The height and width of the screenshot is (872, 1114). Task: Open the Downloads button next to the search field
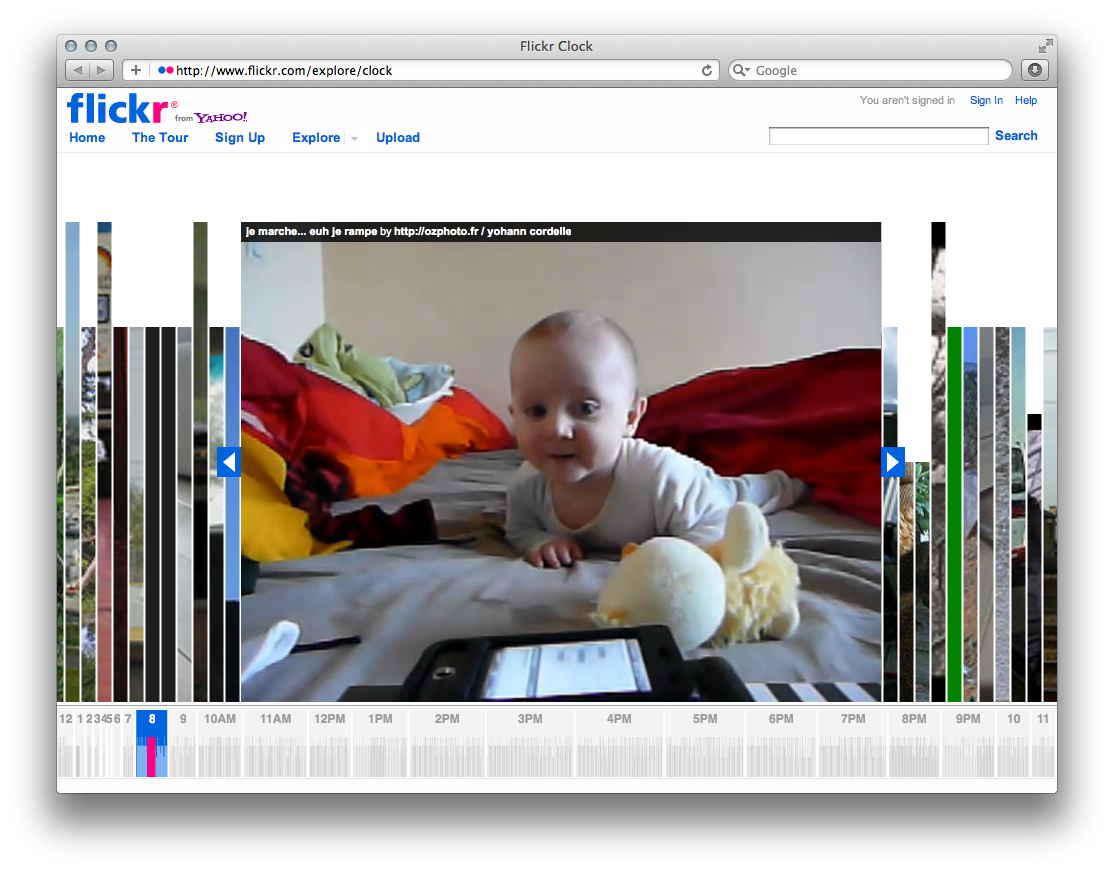pyautogui.click(x=1034, y=70)
